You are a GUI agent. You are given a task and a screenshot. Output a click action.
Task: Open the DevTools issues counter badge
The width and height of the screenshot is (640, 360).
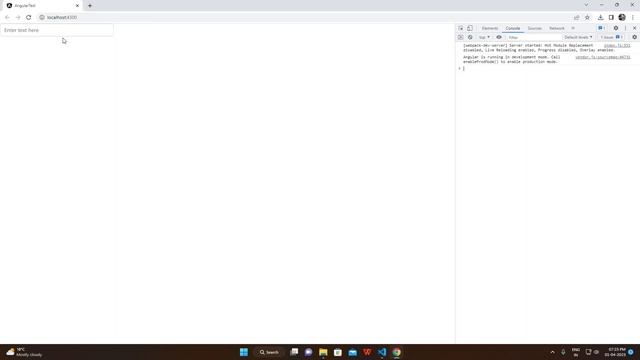click(x=602, y=28)
